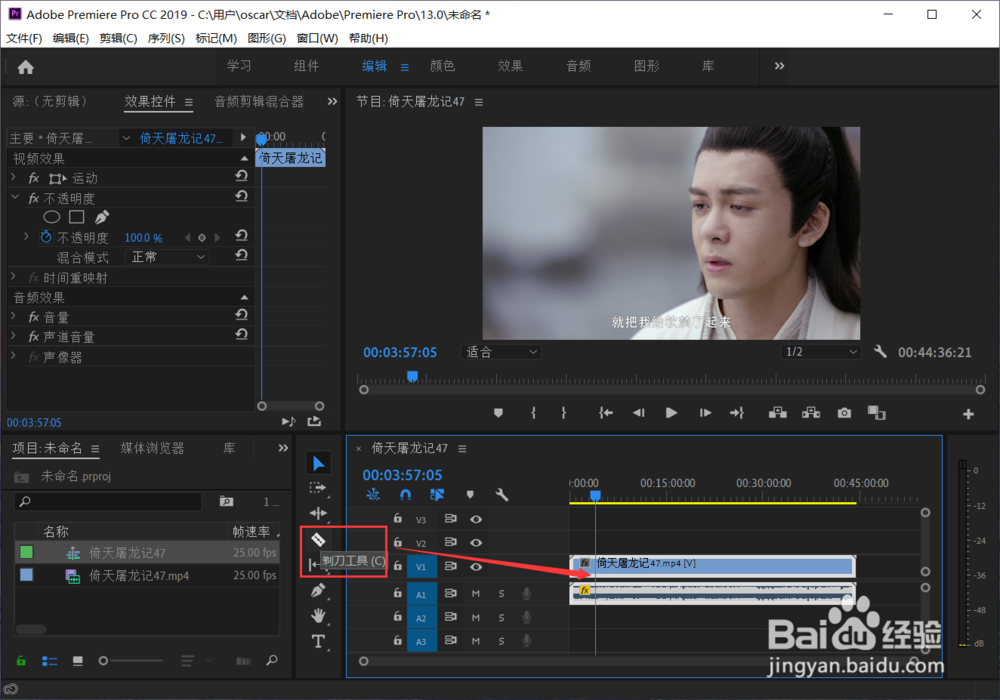Show more workspaces overflow chevron

click(x=779, y=66)
